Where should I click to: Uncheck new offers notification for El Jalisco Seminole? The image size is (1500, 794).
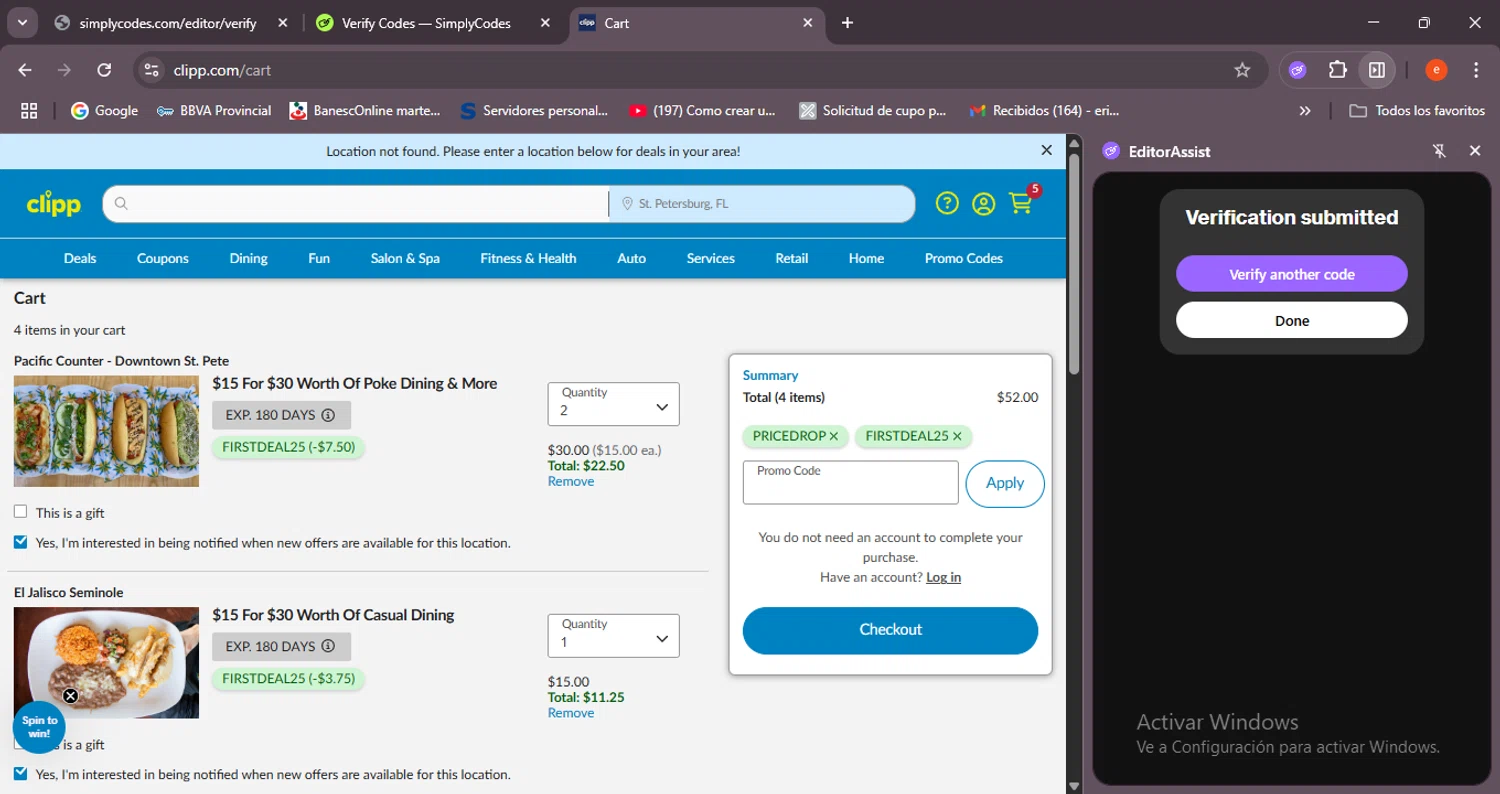coord(20,773)
